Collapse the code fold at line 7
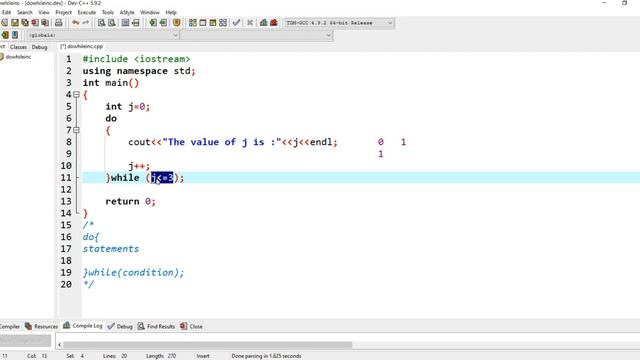 pos(76,130)
